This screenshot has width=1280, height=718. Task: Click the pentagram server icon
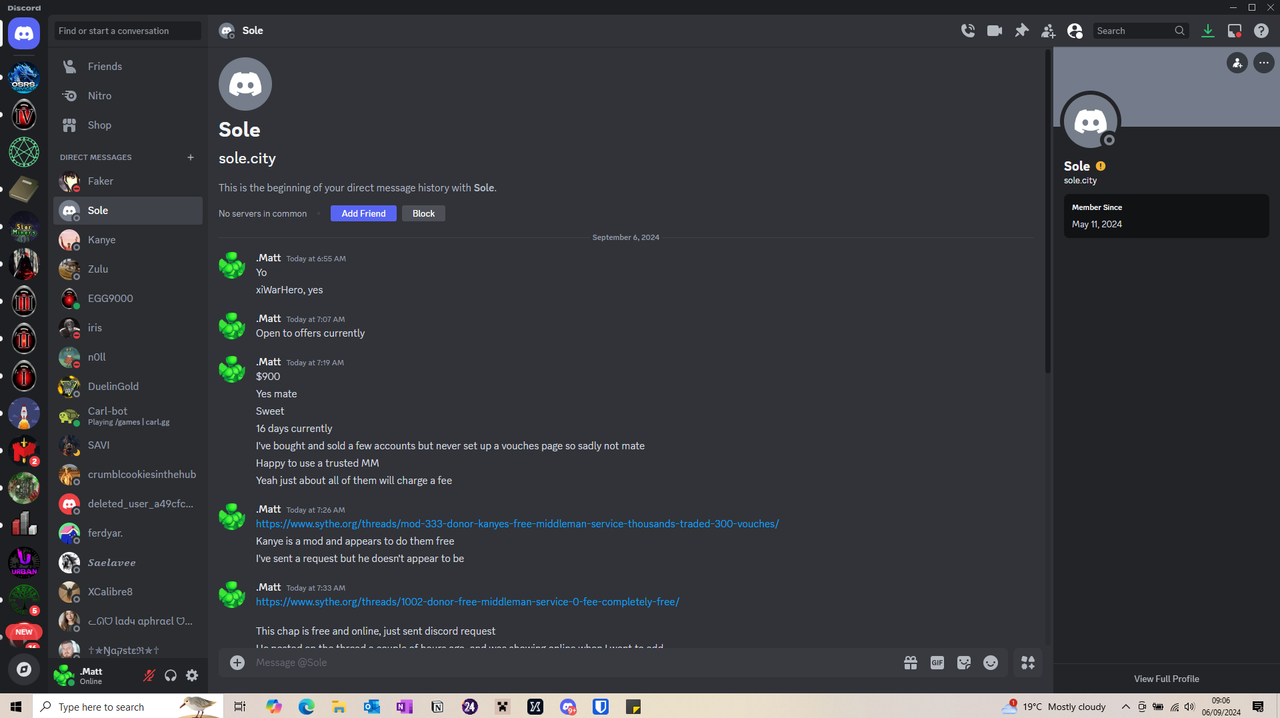pos(24,152)
